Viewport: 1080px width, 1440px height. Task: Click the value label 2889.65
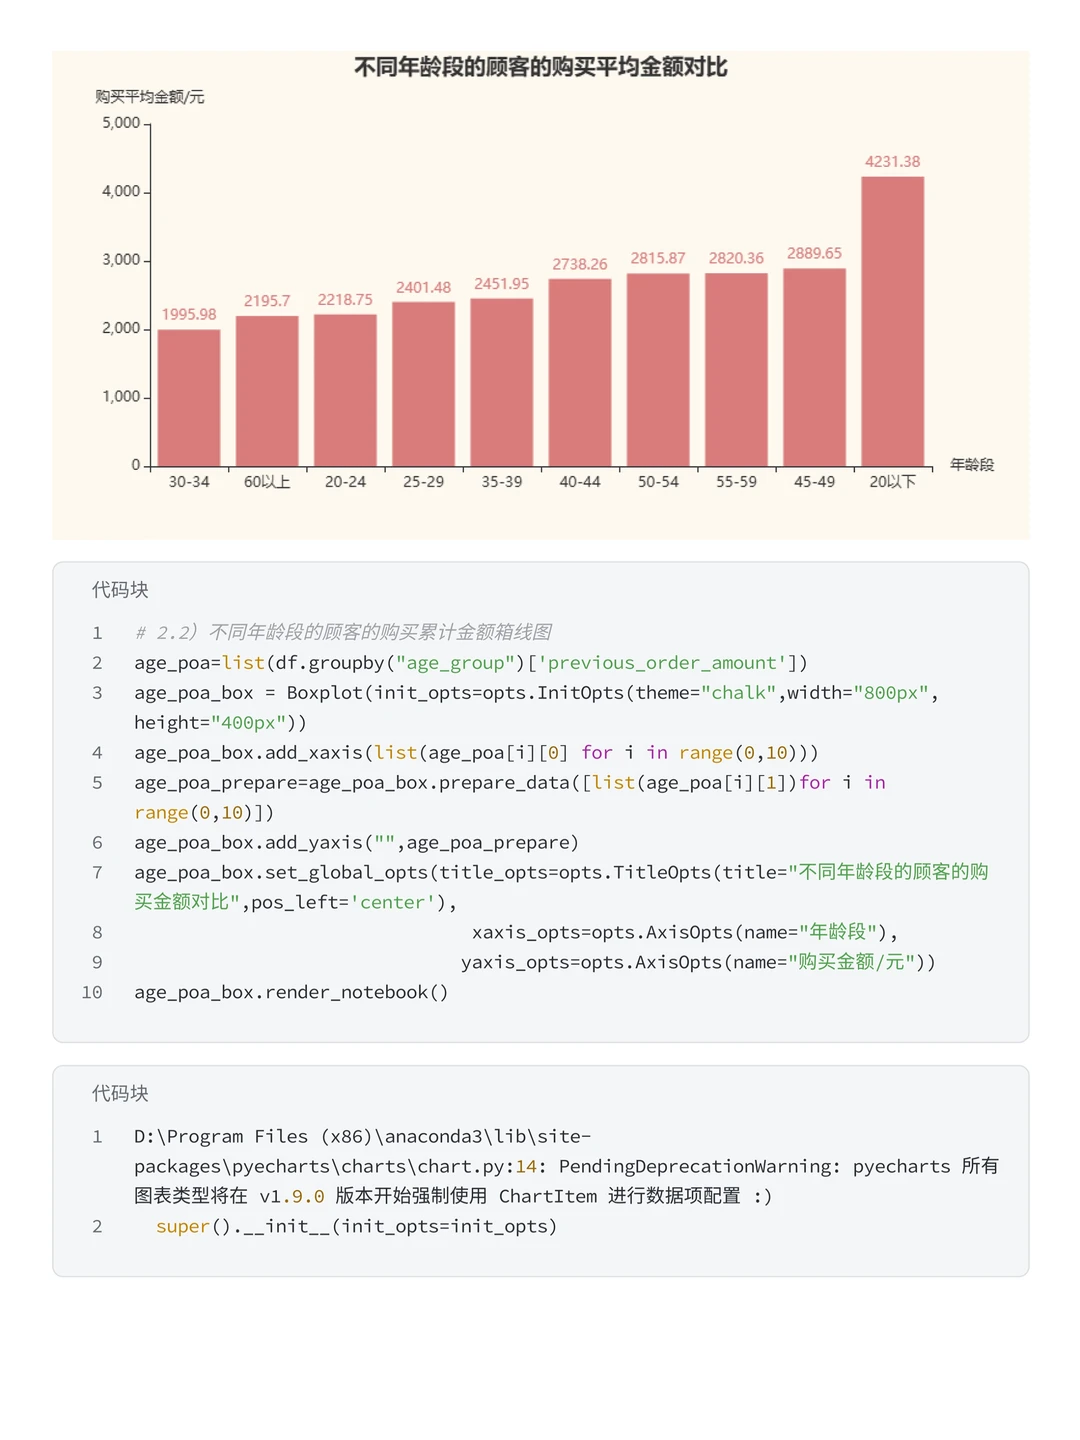coord(814,253)
